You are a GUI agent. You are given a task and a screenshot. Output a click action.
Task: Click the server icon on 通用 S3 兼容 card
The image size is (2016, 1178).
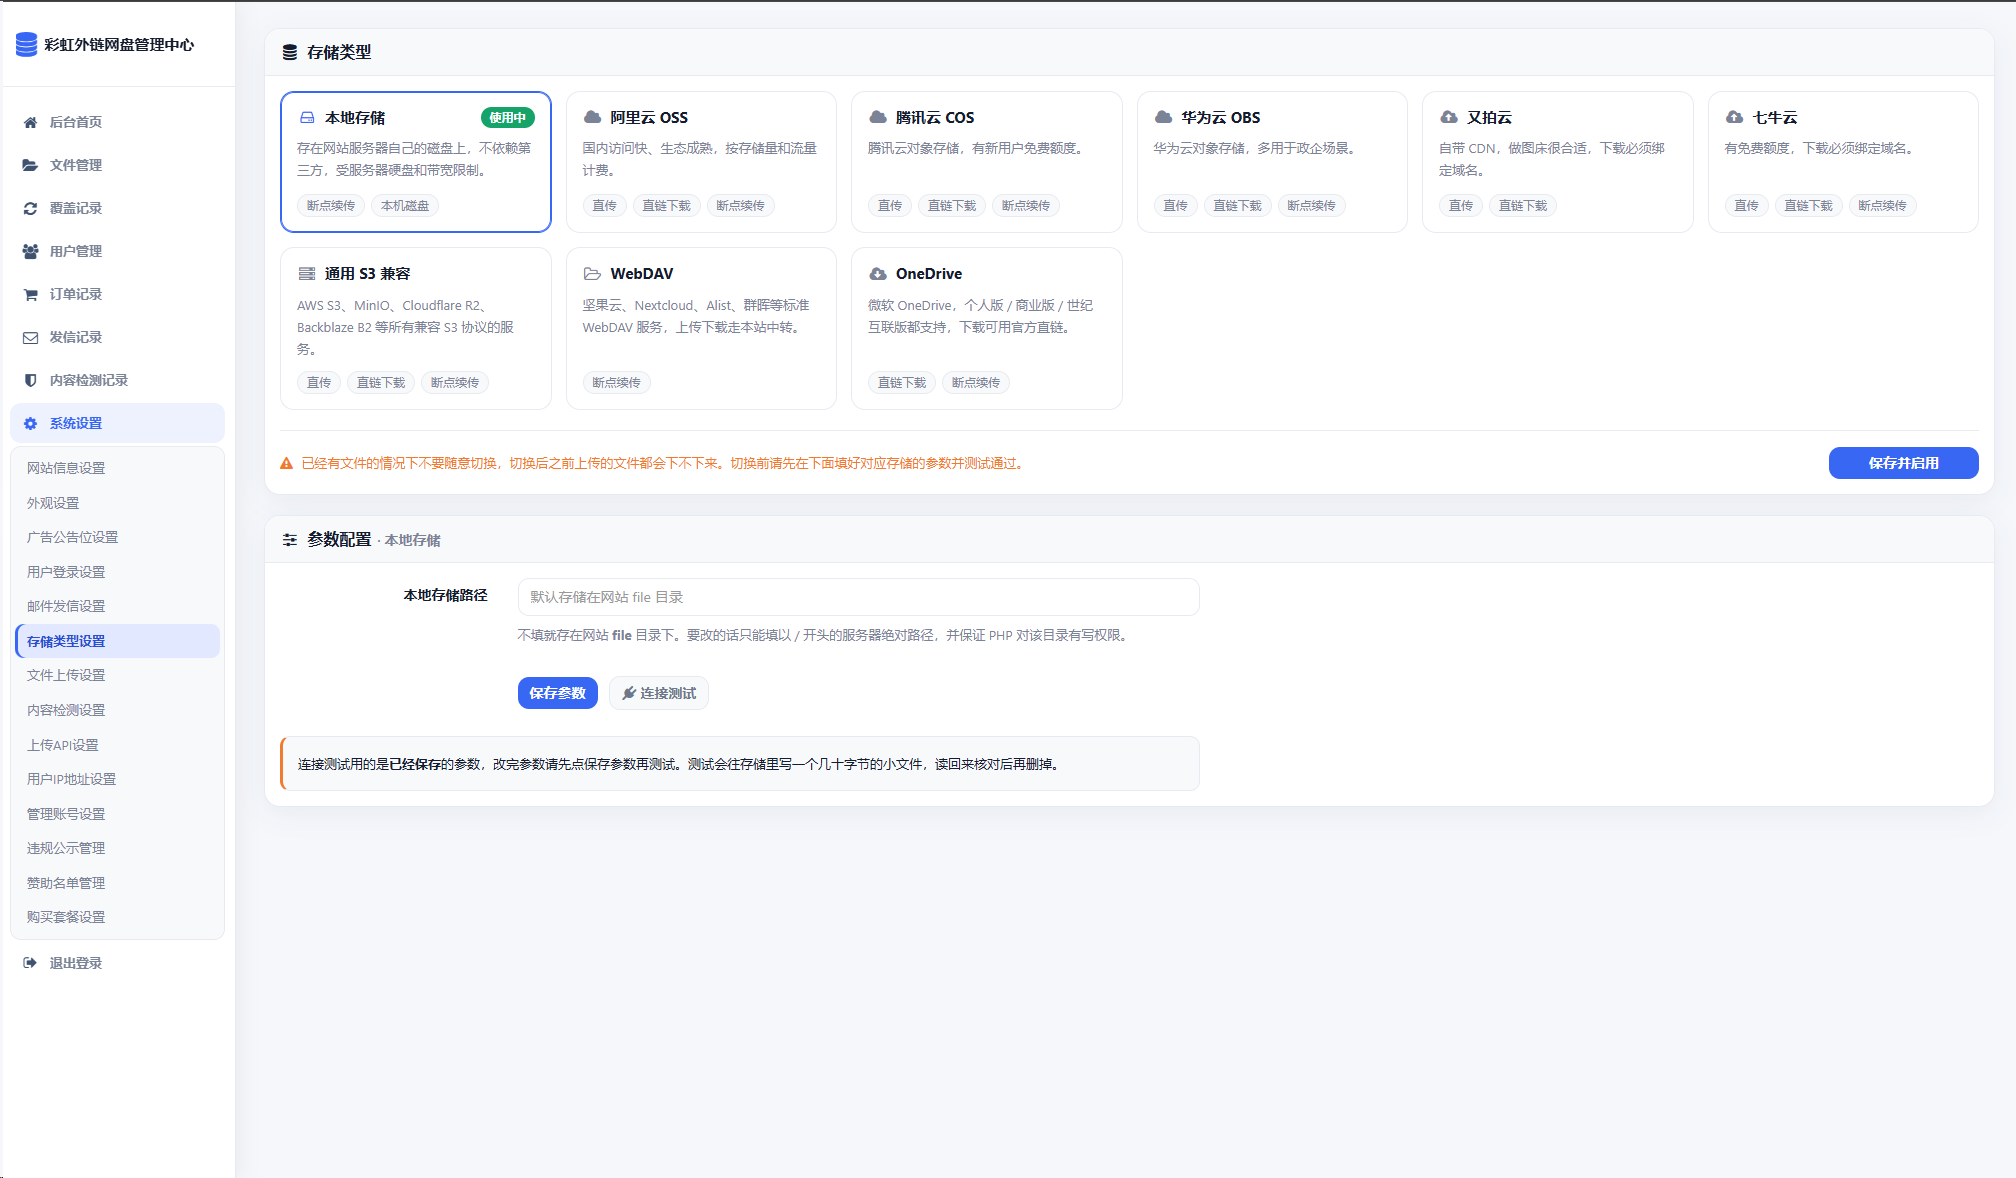click(307, 273)
